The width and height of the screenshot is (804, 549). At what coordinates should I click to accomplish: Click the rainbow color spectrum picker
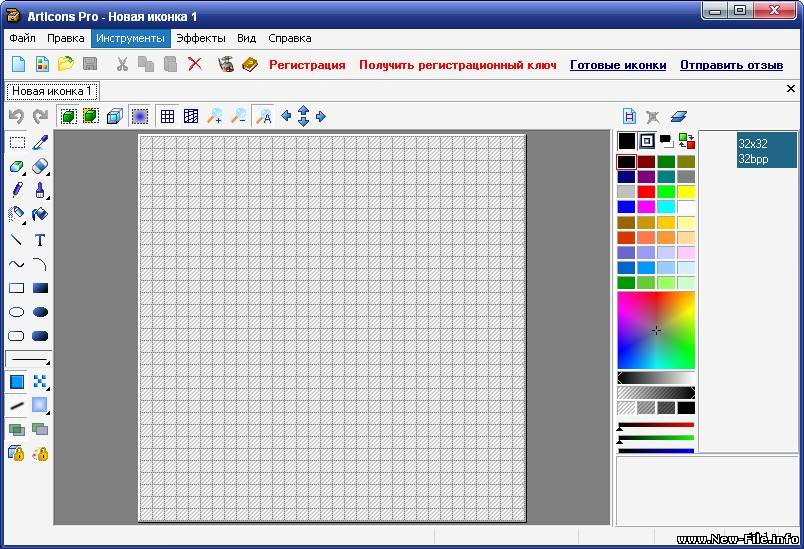(x=656, y=330)
